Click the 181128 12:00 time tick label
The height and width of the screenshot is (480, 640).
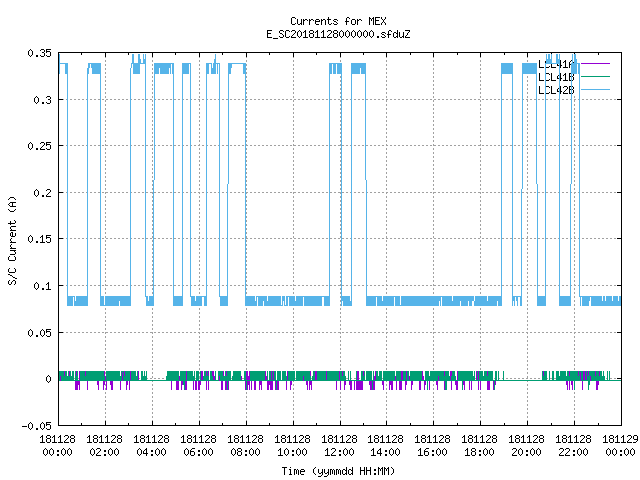339,446
